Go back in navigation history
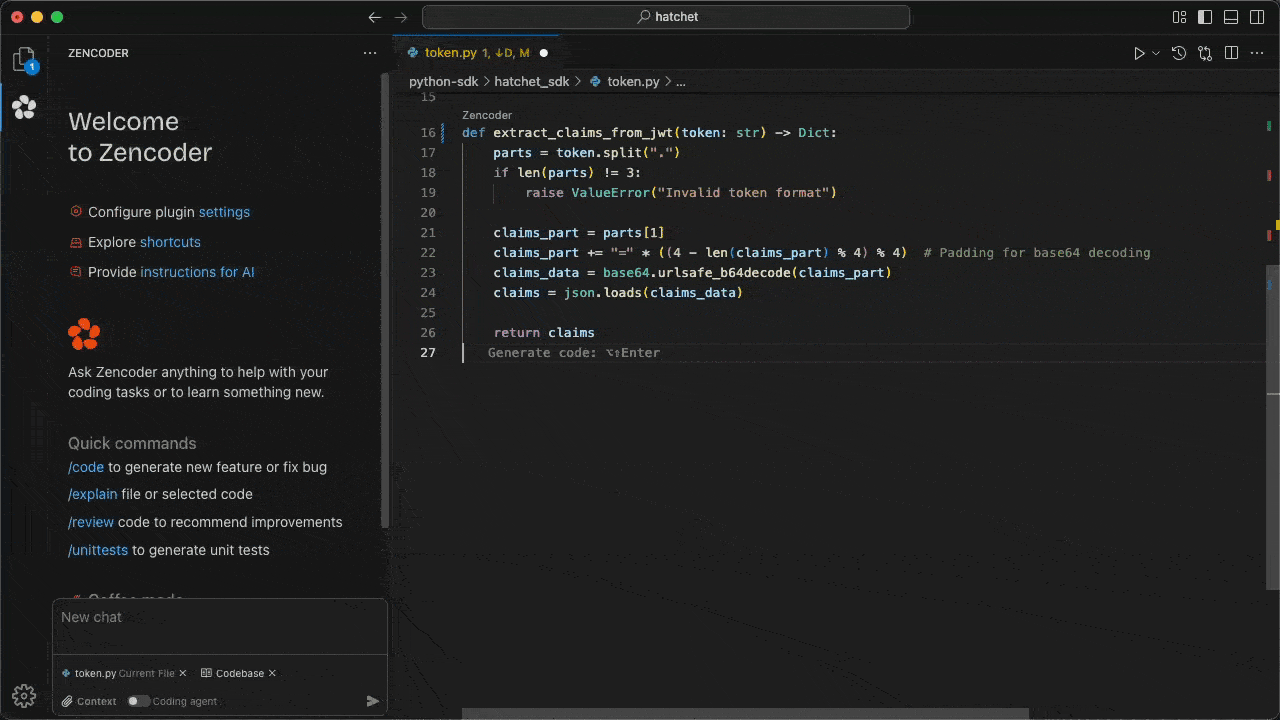This screenshot has width=1280, height=720. (375, 17)
